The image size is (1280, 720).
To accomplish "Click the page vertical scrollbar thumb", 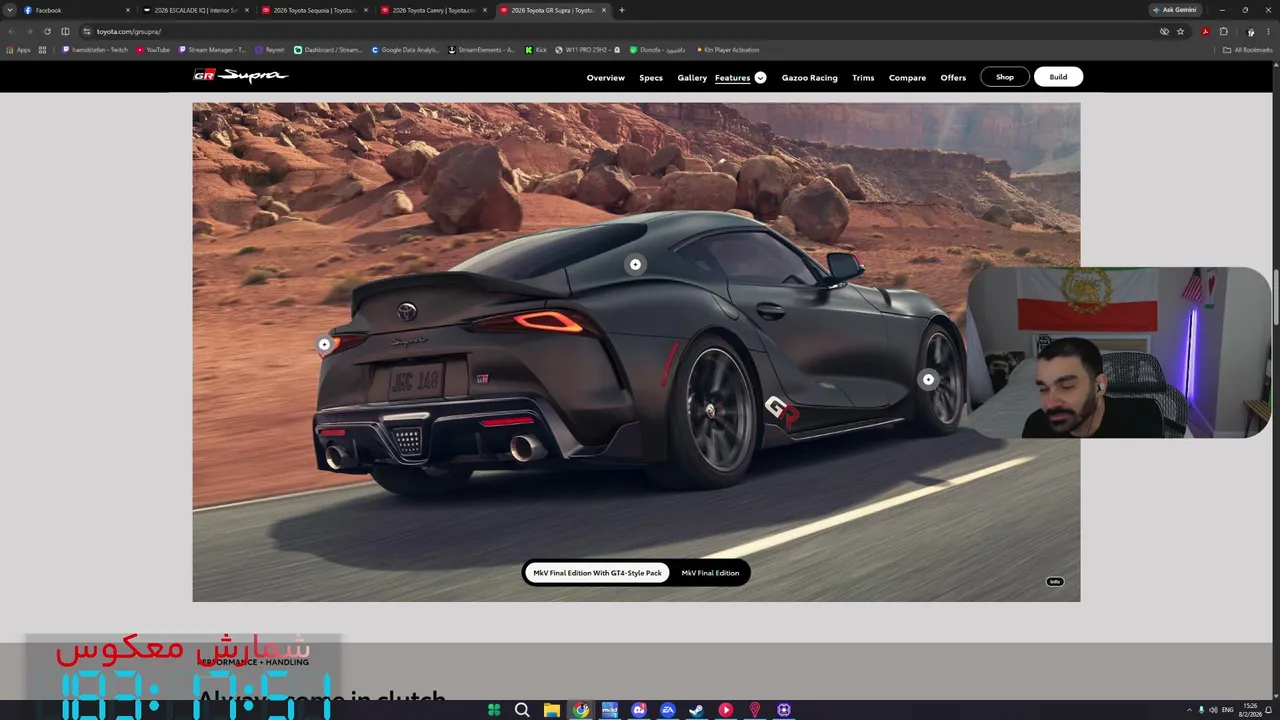I will 1276,295.
